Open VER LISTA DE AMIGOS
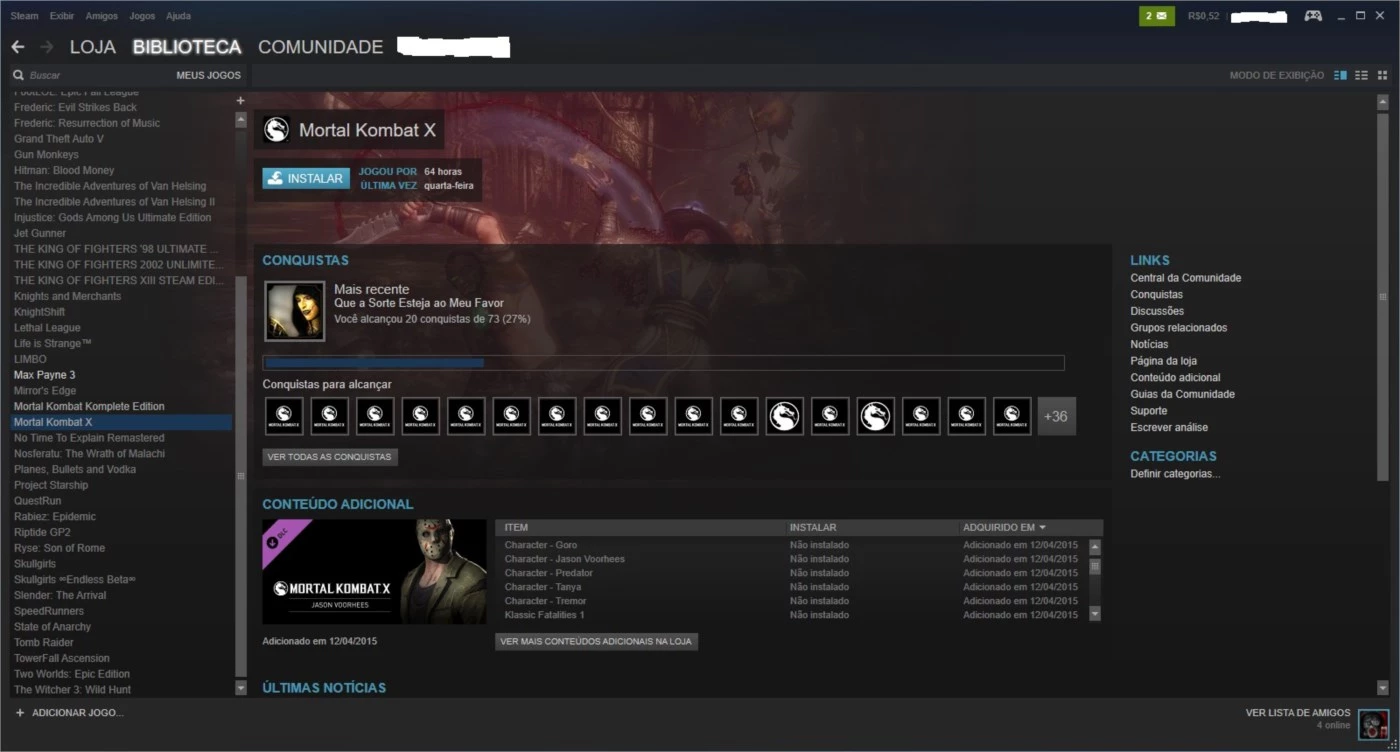Viewport: 1400px width, 752px height. click(1298, 713)
